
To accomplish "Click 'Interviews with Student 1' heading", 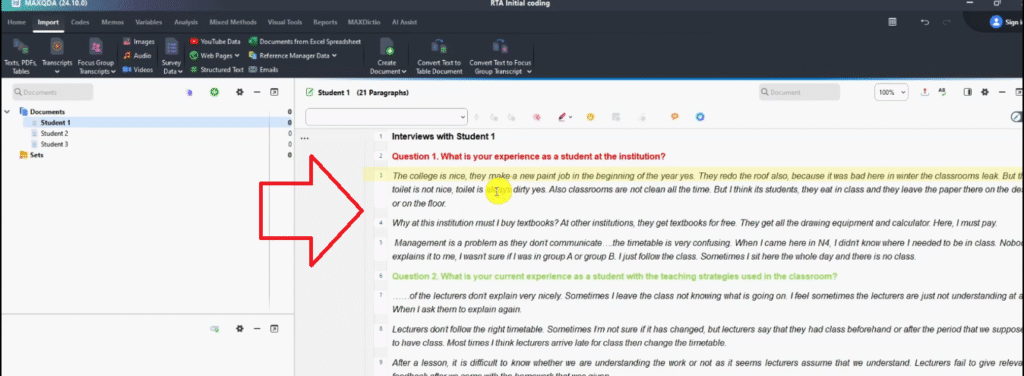I will [443, 137].
